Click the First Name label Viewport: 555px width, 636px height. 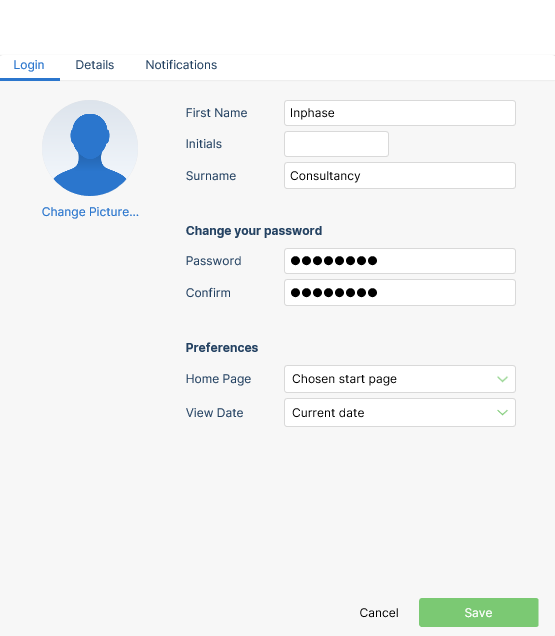click(216, 113)
